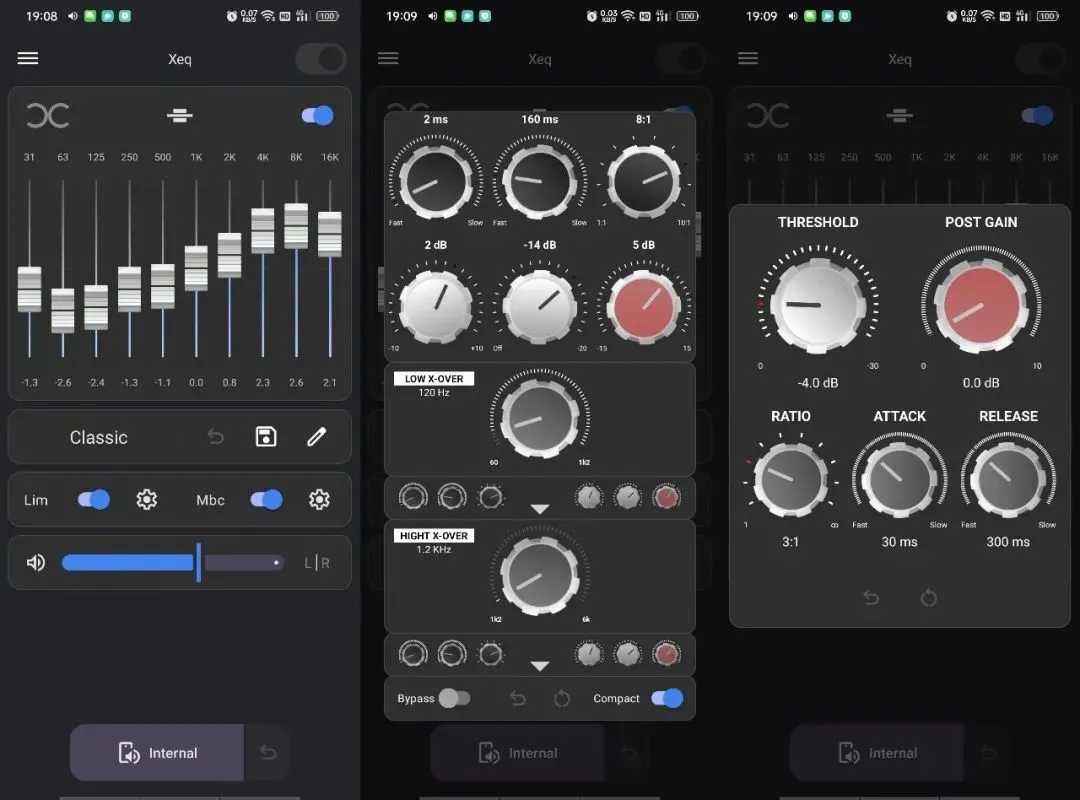Tap the L|R balance control

317,563
